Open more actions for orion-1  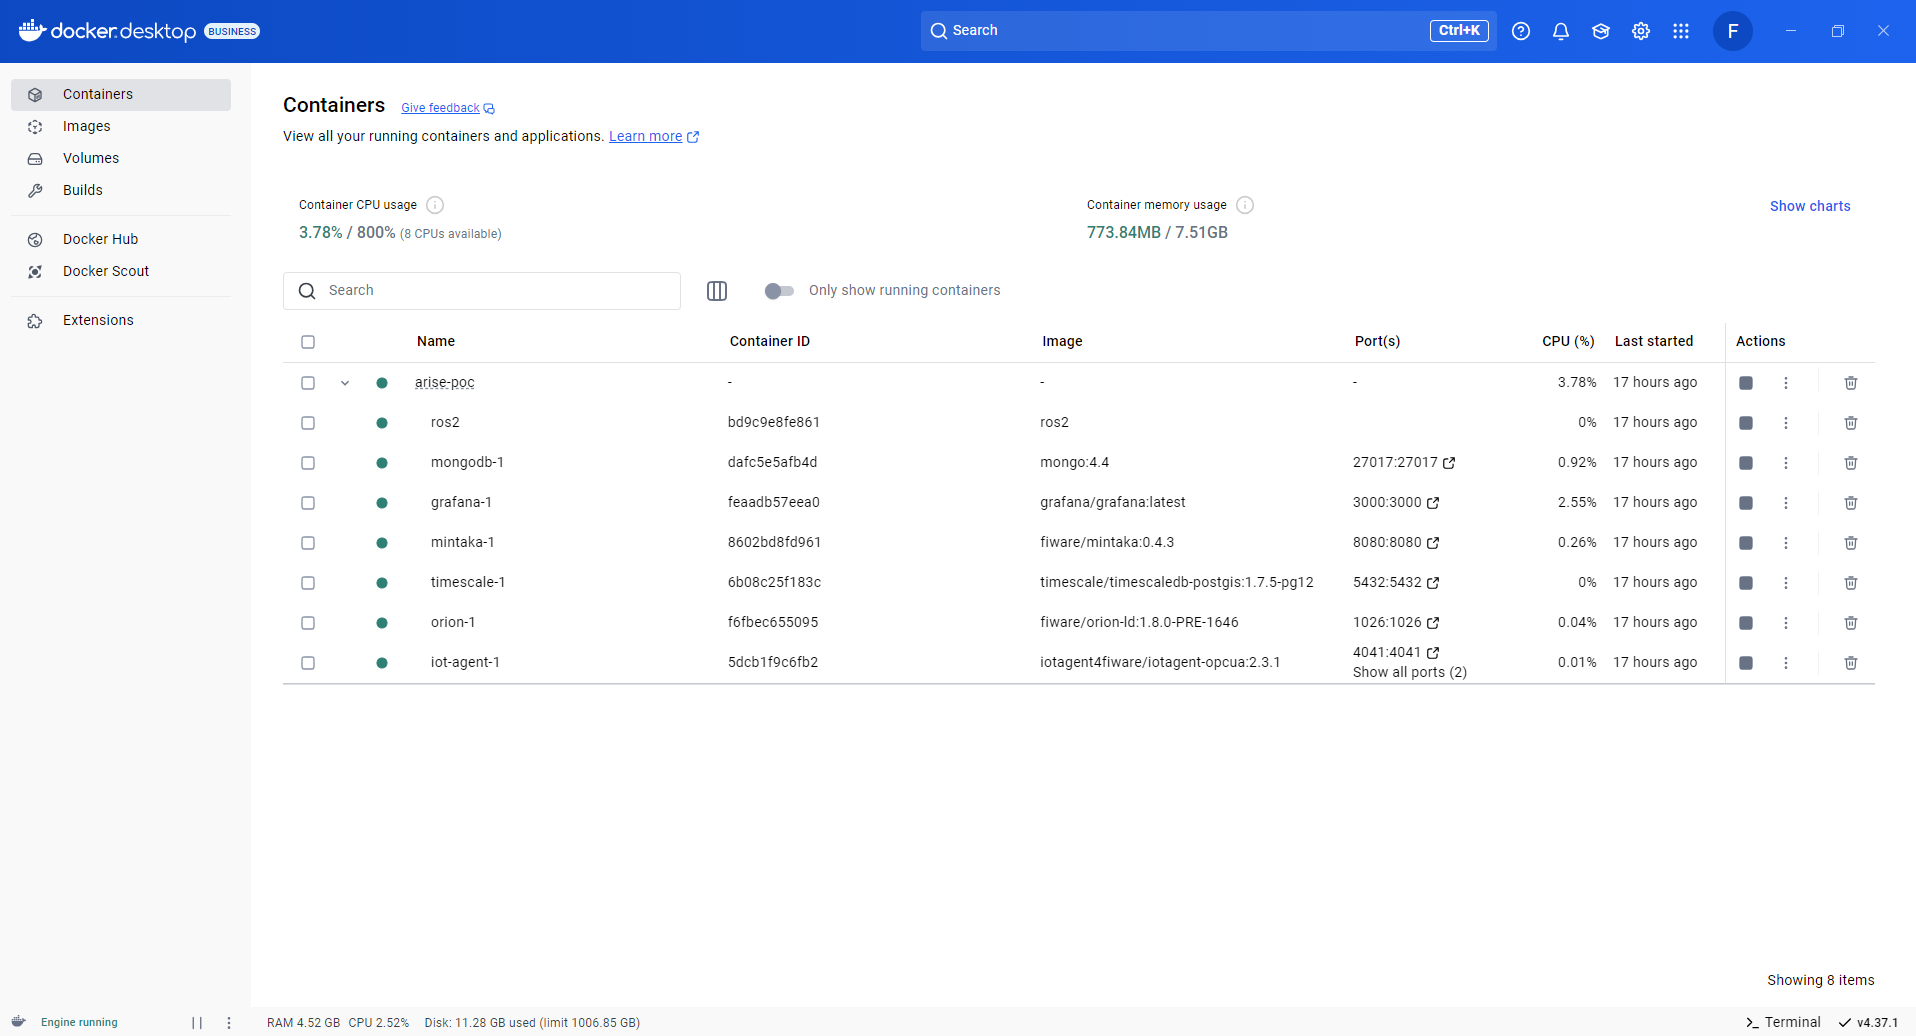pyautogui.click(x=1786, y=623)
